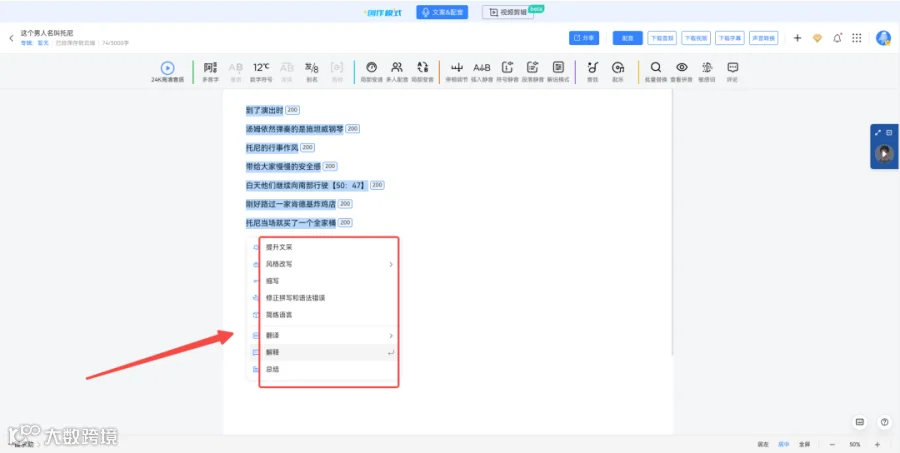Viewport: 900px width, 453px height.
Task: Expand the 风格改写 submenu arrow
Action: [x=391, y=265]
